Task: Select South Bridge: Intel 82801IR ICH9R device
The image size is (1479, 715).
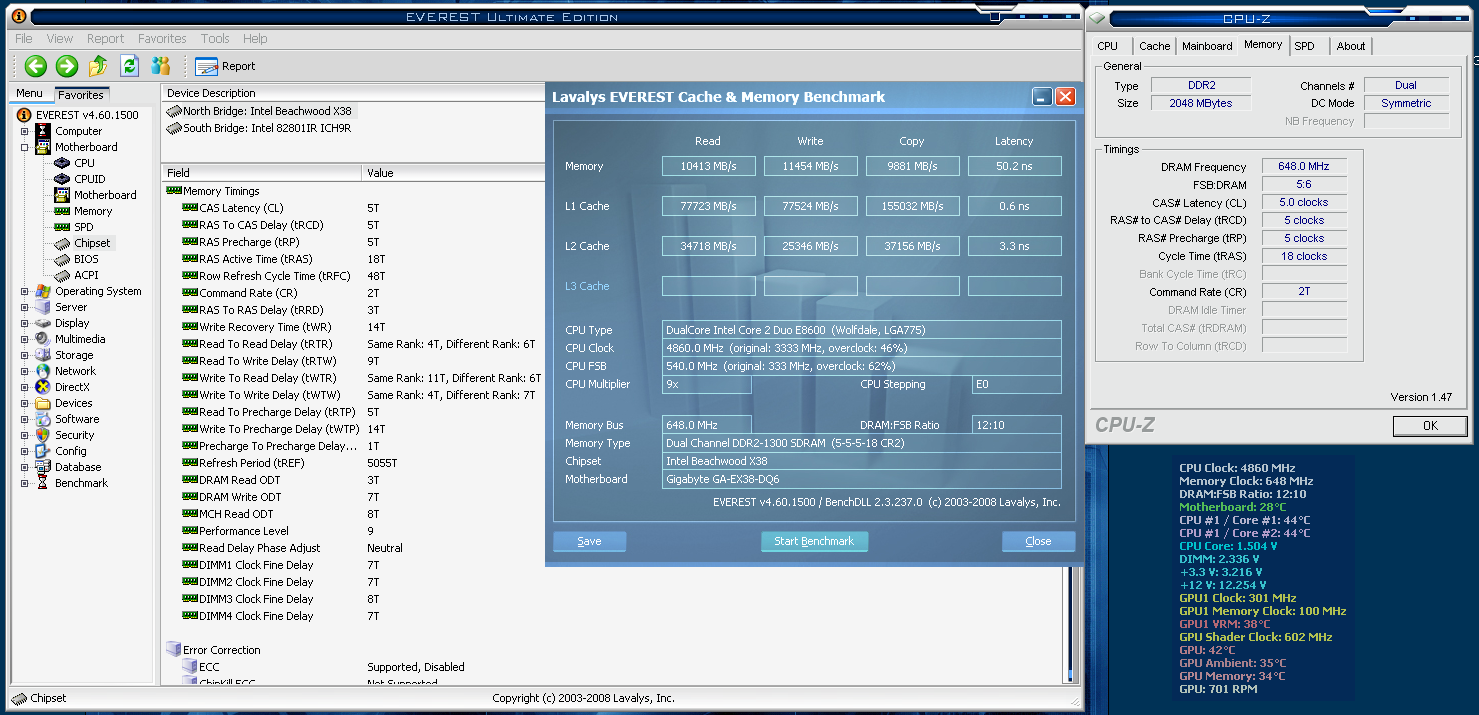Action: (x=258, y=128)
